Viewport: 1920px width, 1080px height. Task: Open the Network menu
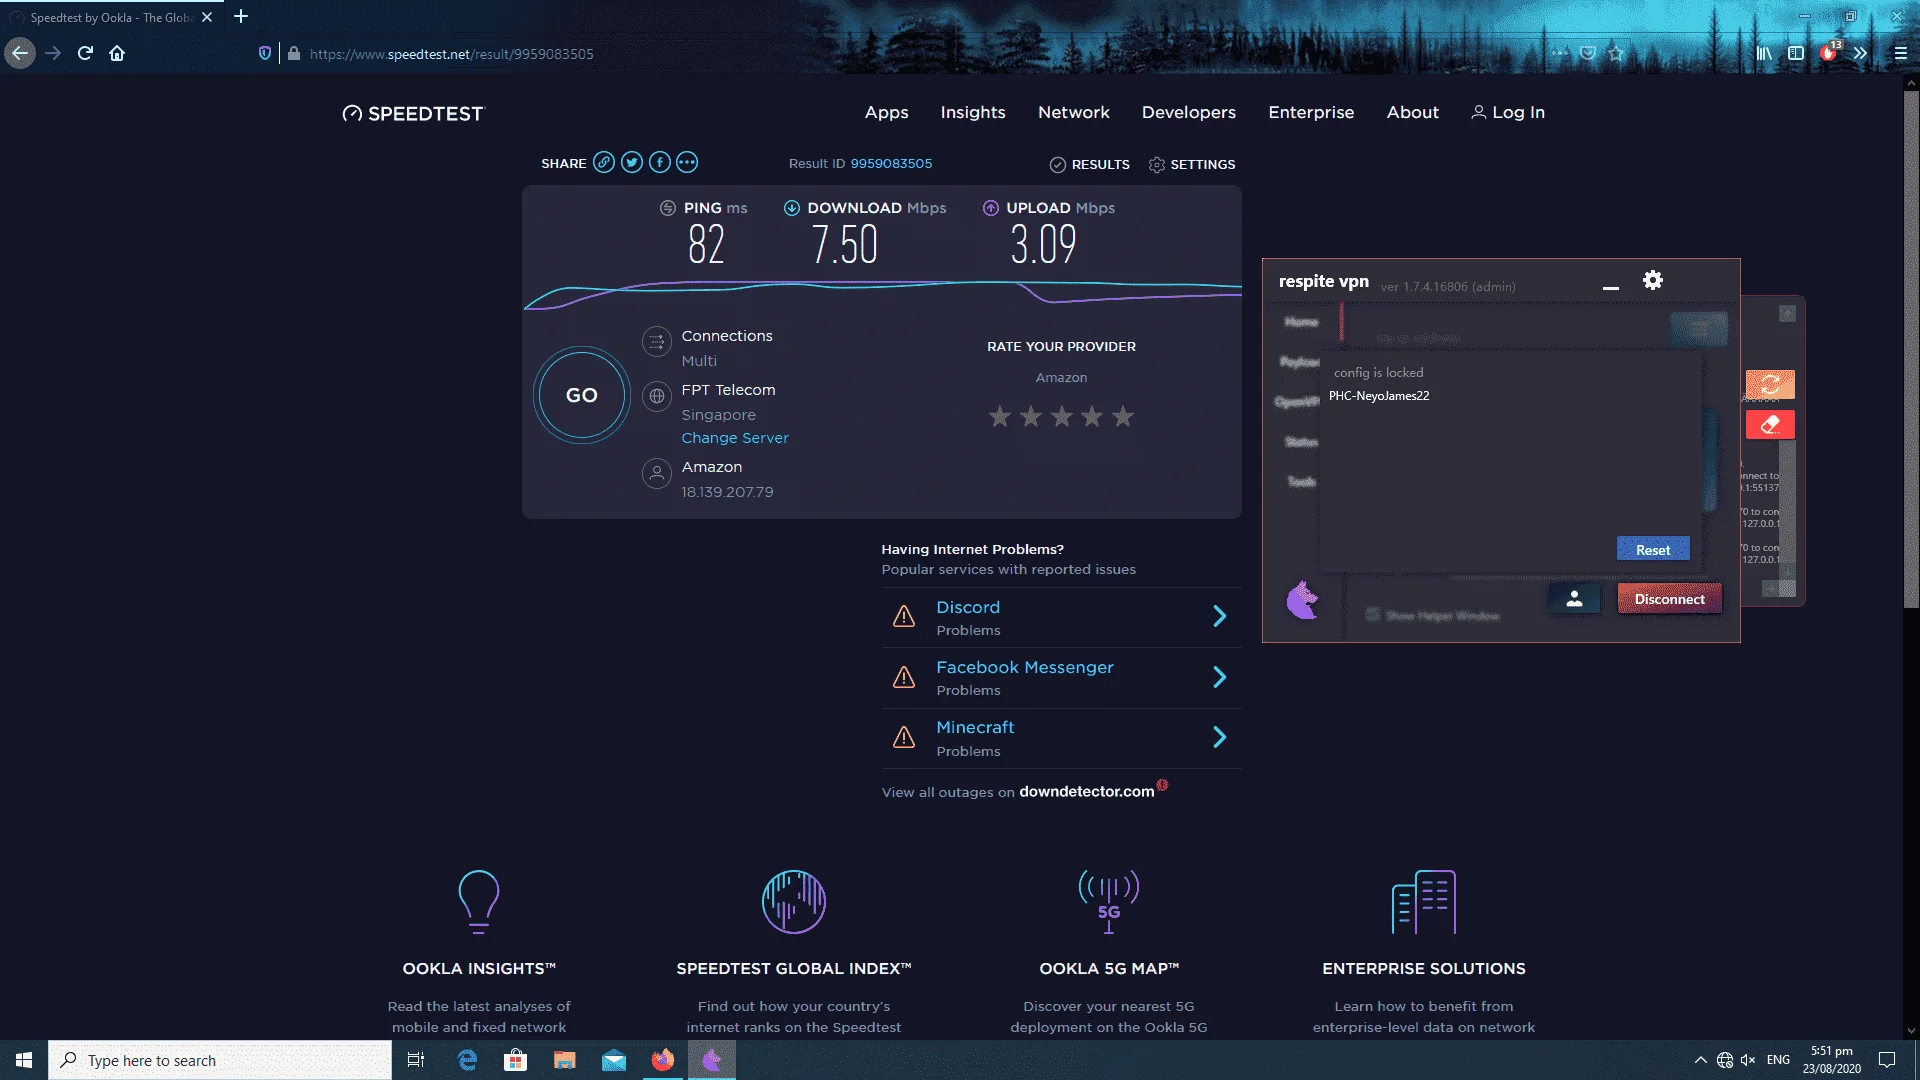[1074, 112]
